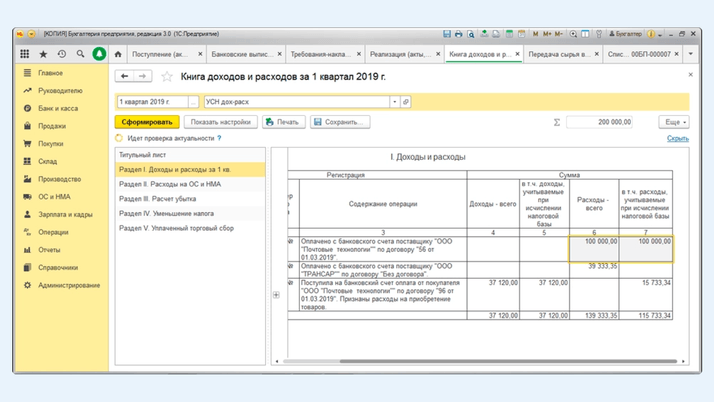Click the Скрыть link
714x402 pixels.
click(677, 139)
